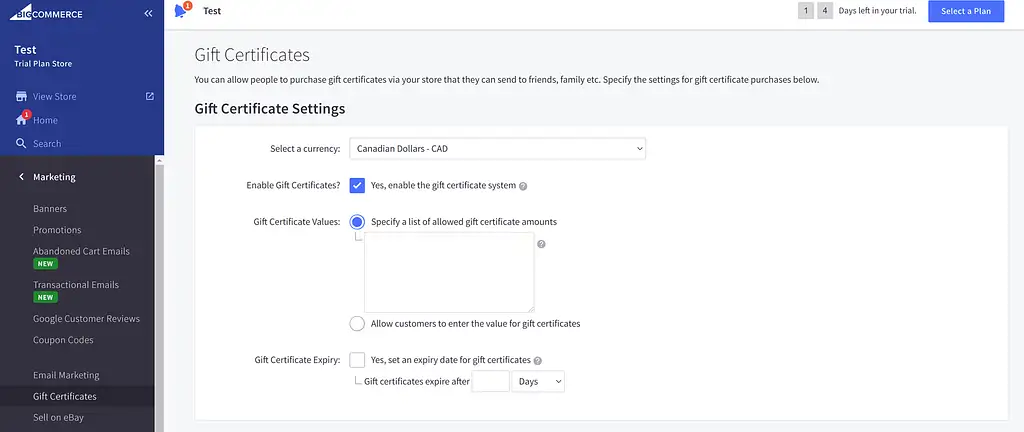
Task: Click the 'Gift certificates expire after' text
Action: click(417, 382)
